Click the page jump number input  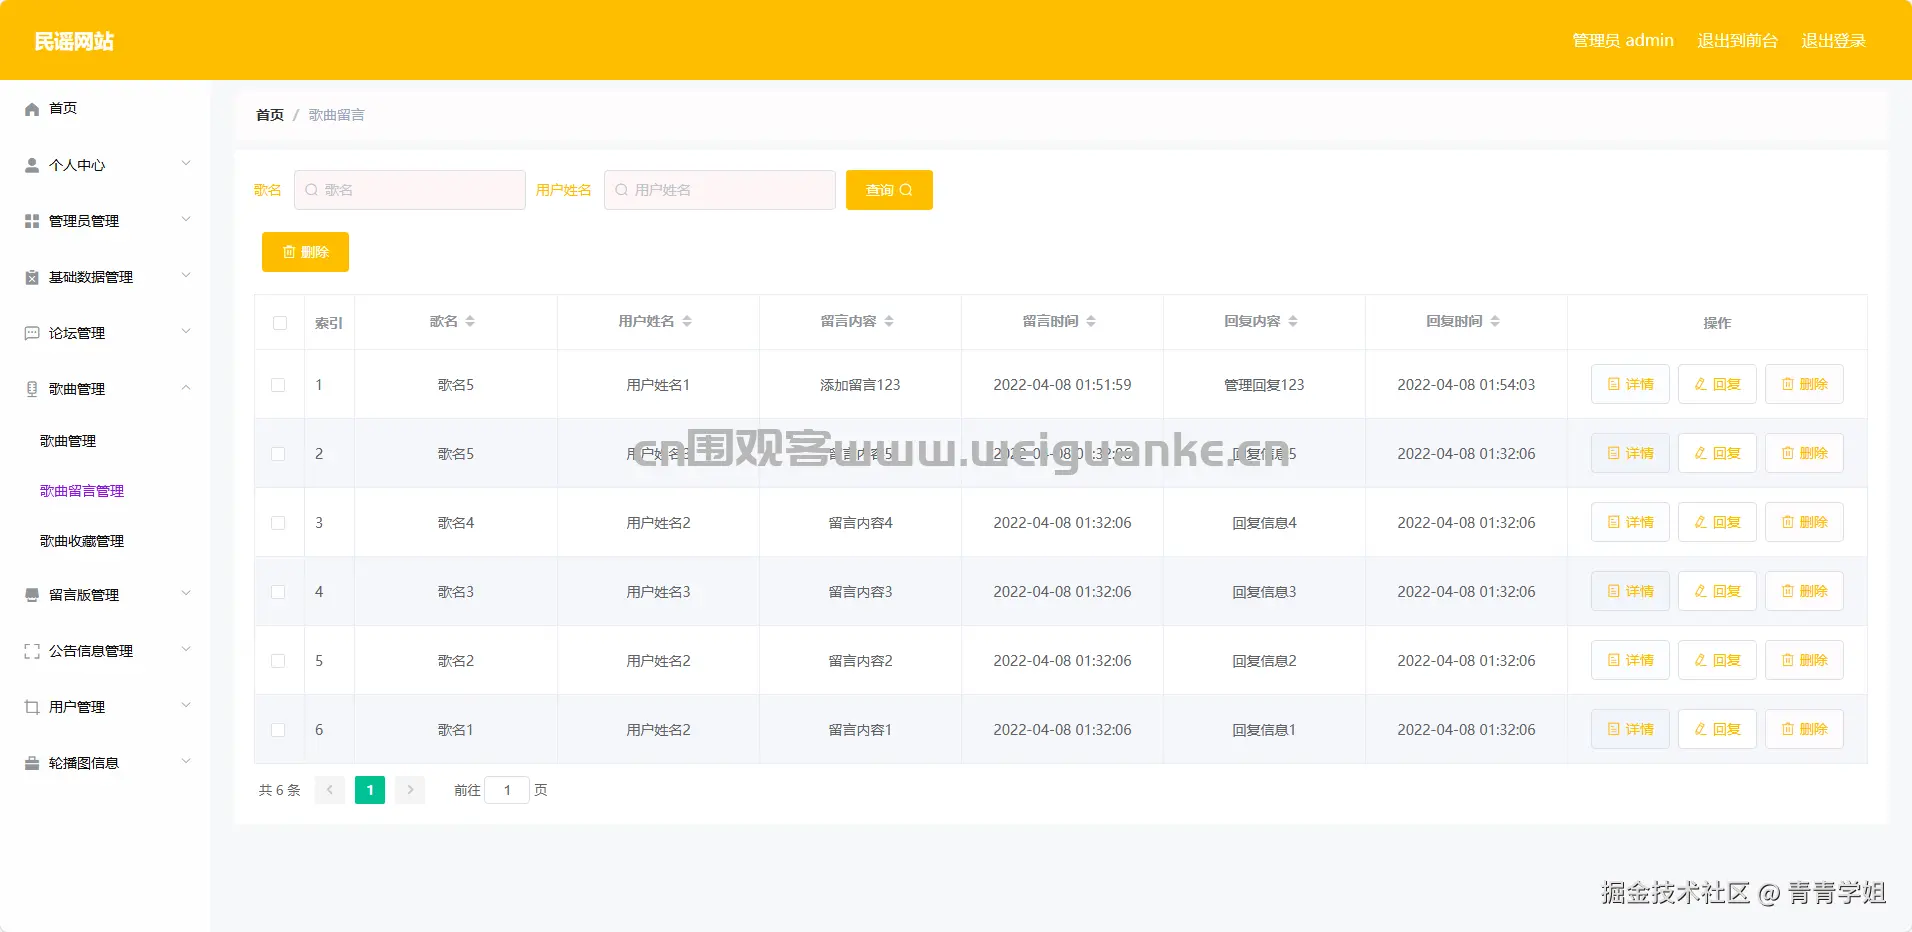[507, 790]
